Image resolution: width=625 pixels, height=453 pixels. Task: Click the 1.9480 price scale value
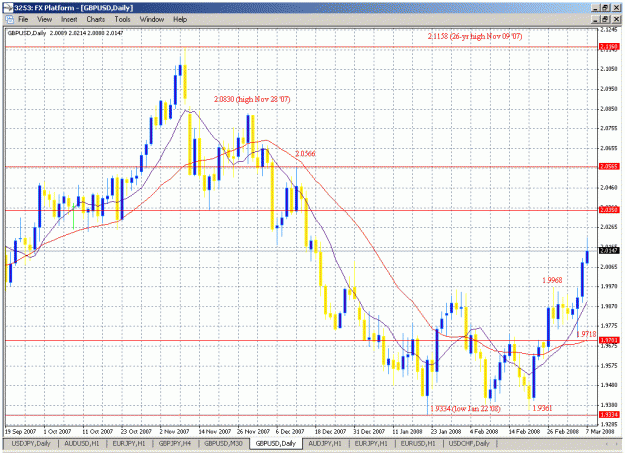[609, 385]
